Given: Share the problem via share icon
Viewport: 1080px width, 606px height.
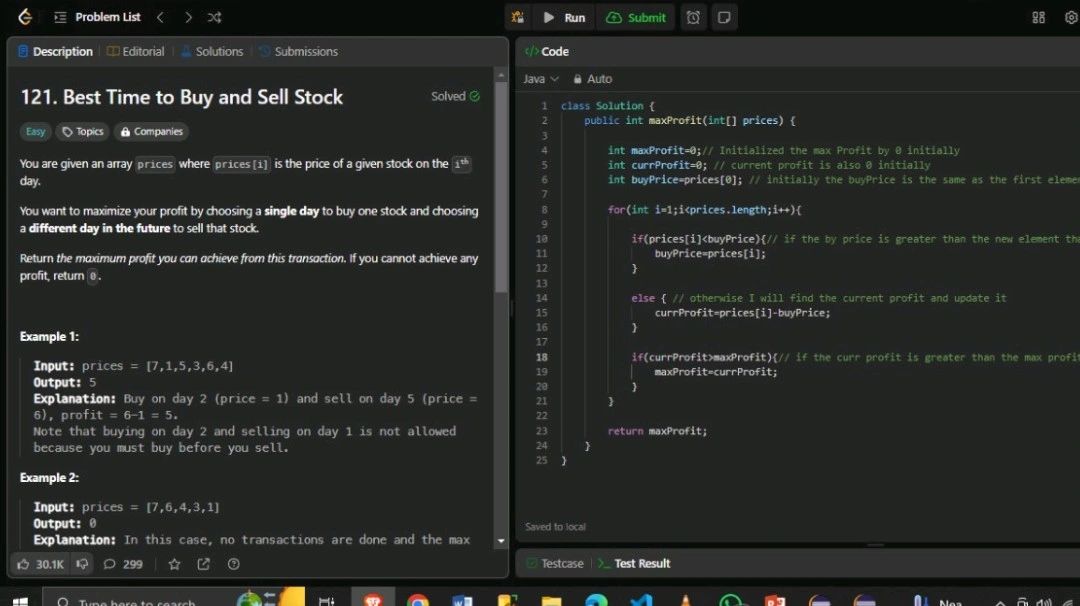Looking at the screenshot, I should (203, 564).
